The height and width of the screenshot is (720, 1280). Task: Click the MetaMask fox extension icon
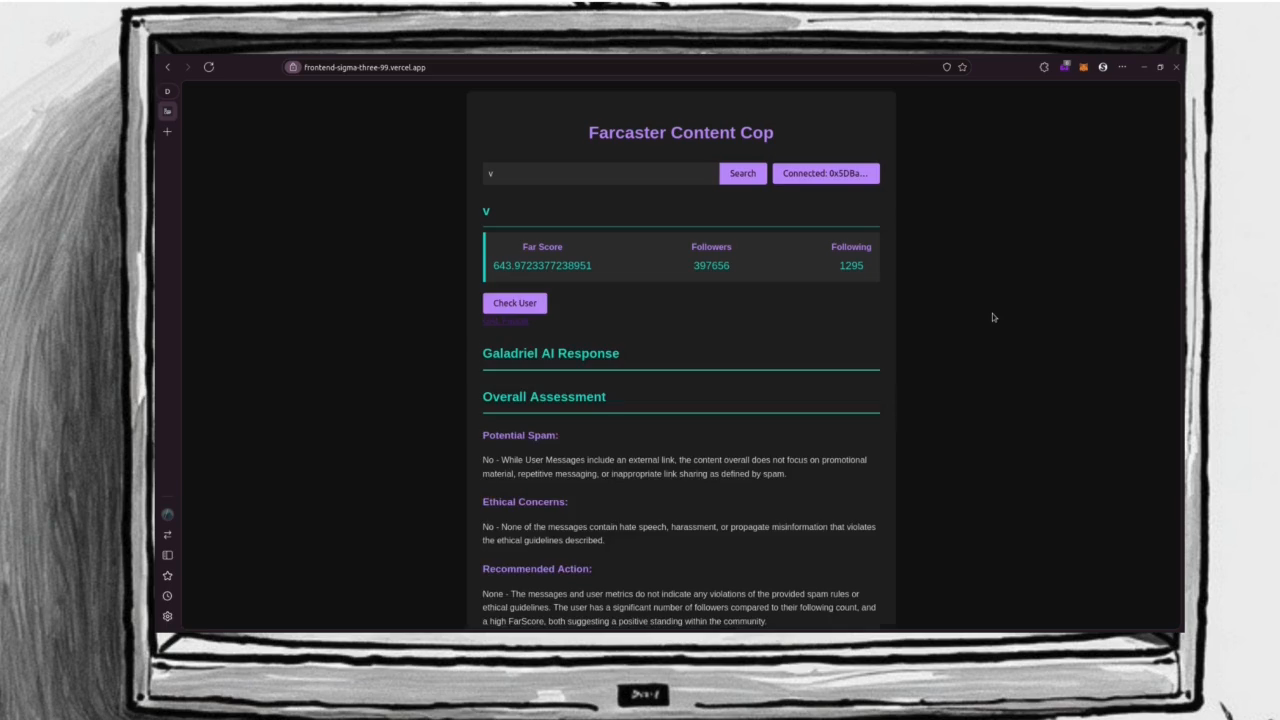1083,67
